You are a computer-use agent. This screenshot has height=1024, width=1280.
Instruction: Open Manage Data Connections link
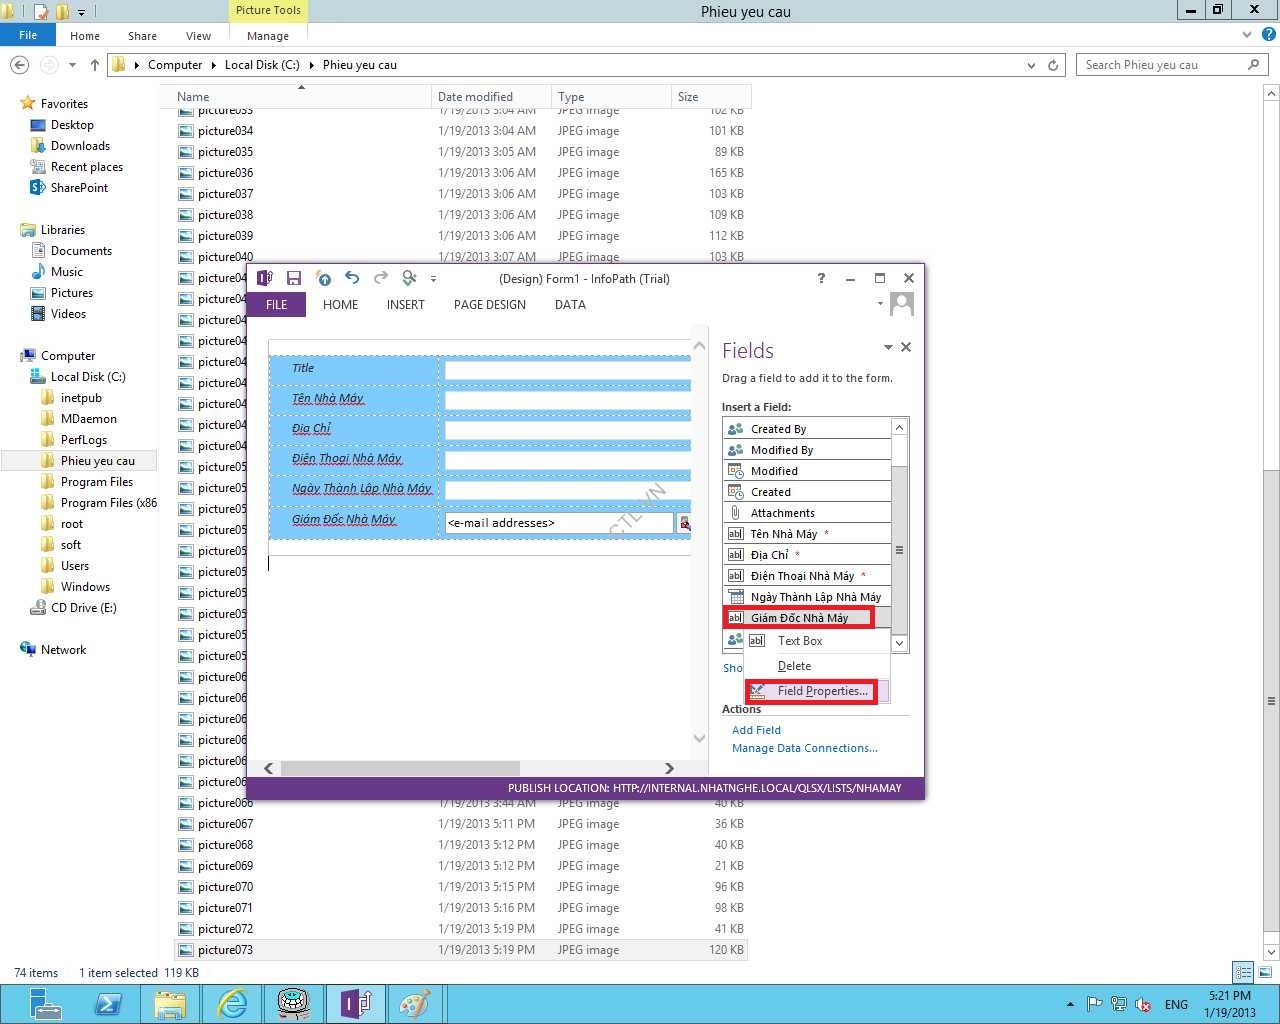click(x=804, y=748)
